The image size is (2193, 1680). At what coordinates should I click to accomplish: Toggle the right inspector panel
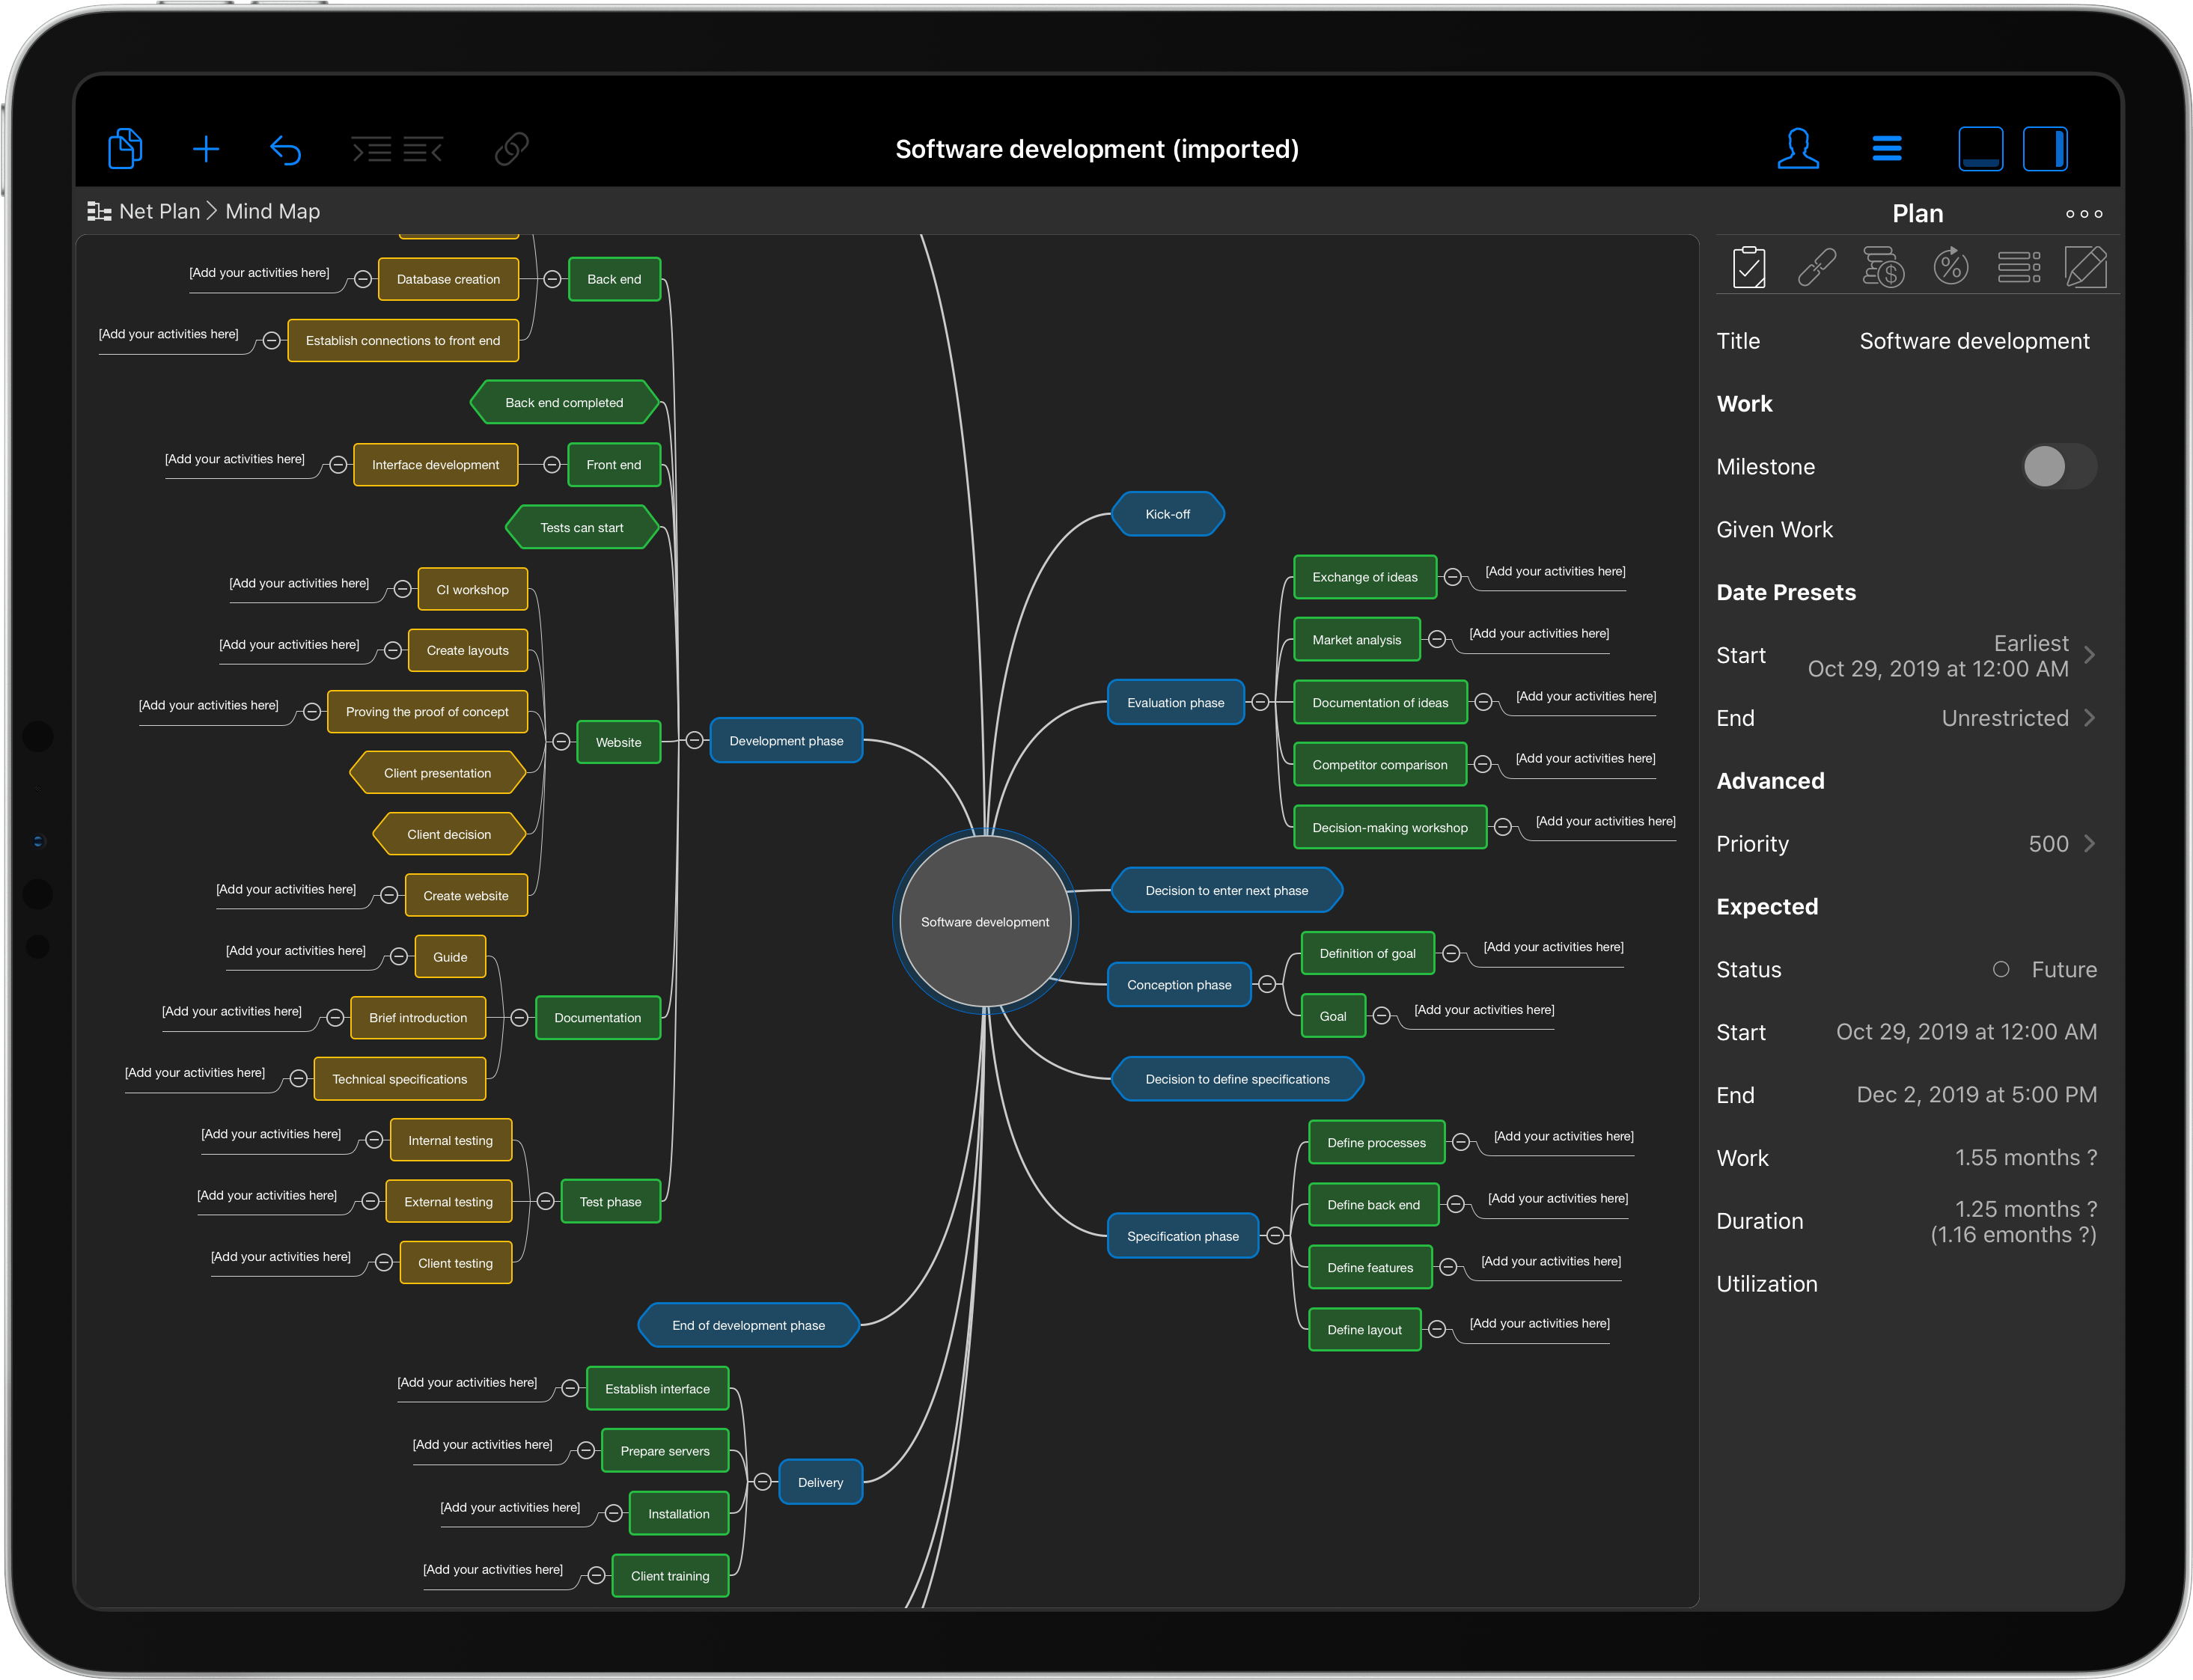(x=2045, y=149)
